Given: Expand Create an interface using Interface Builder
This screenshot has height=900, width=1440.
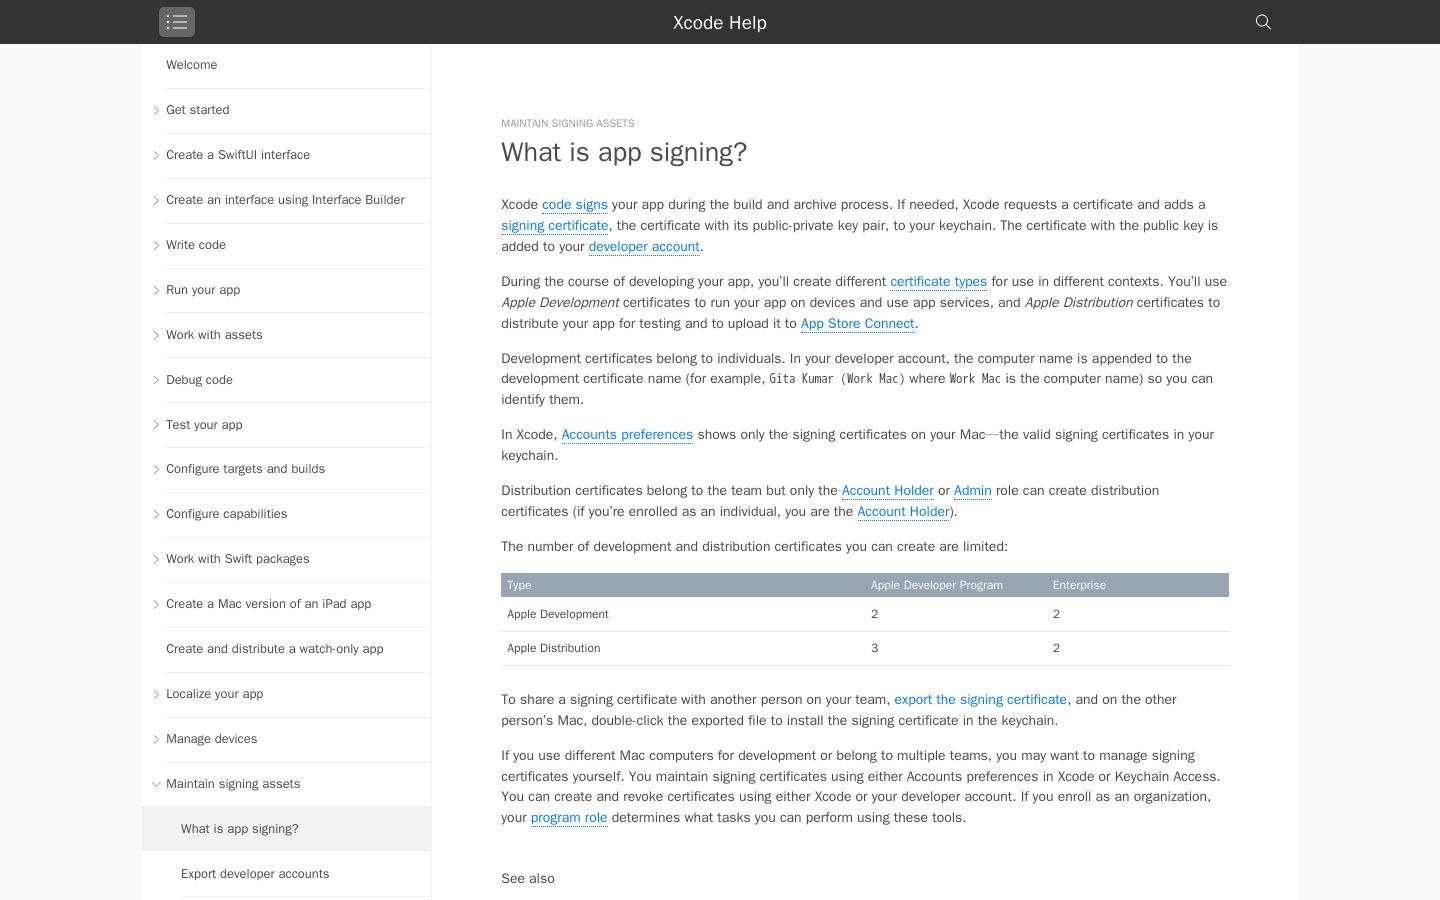Looking at the screenshot, I should (x=156, y=201).
